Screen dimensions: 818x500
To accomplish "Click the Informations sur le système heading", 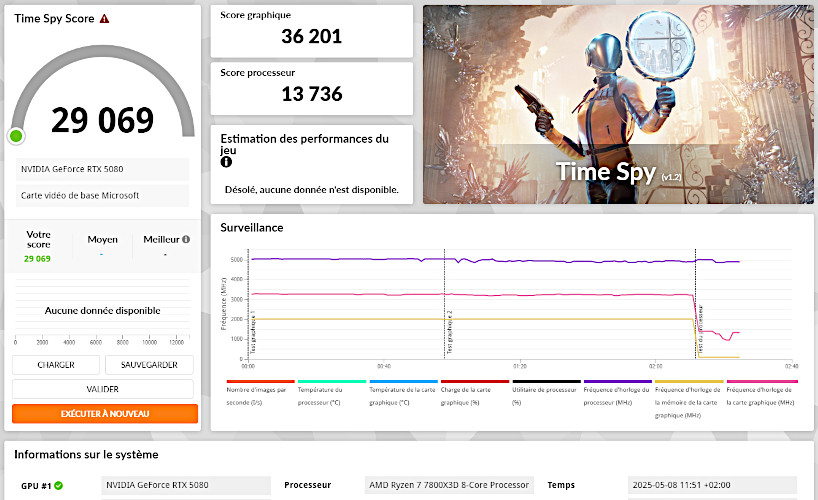I will tap(86, 455).
